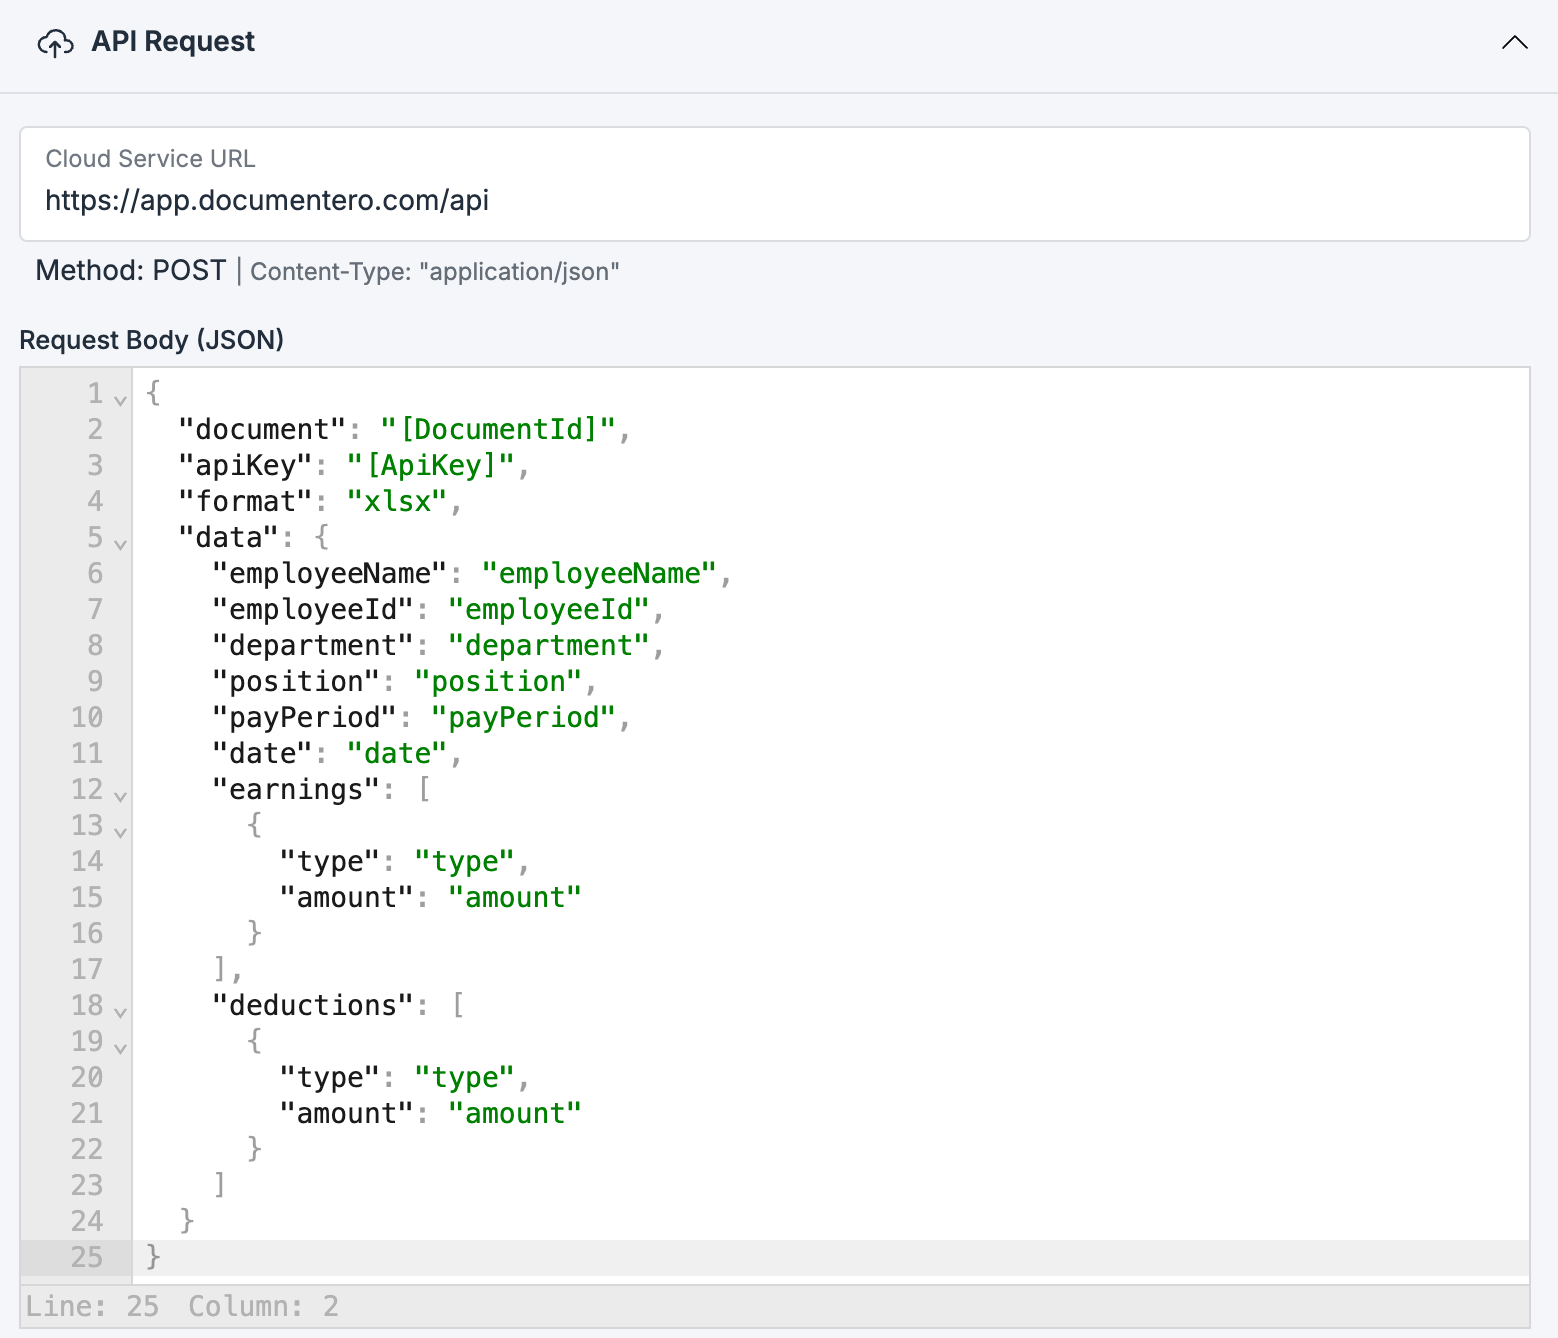Click the "data" key on line 5
Image resolution: width=1558 pixels, height=1338 pixels.
(228, 537)
